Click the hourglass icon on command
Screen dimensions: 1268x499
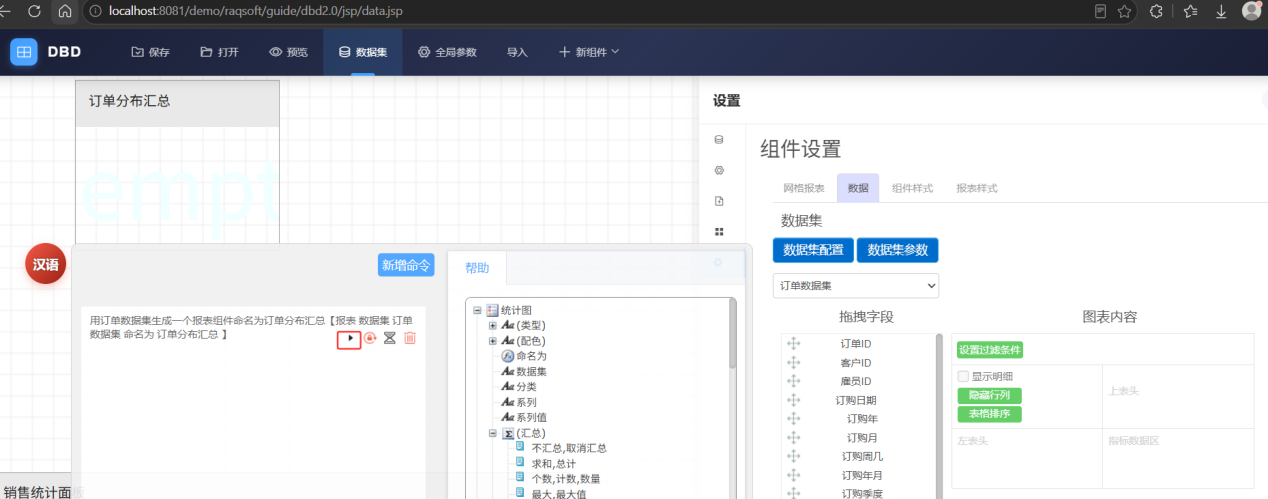click(x=390, y=339)
